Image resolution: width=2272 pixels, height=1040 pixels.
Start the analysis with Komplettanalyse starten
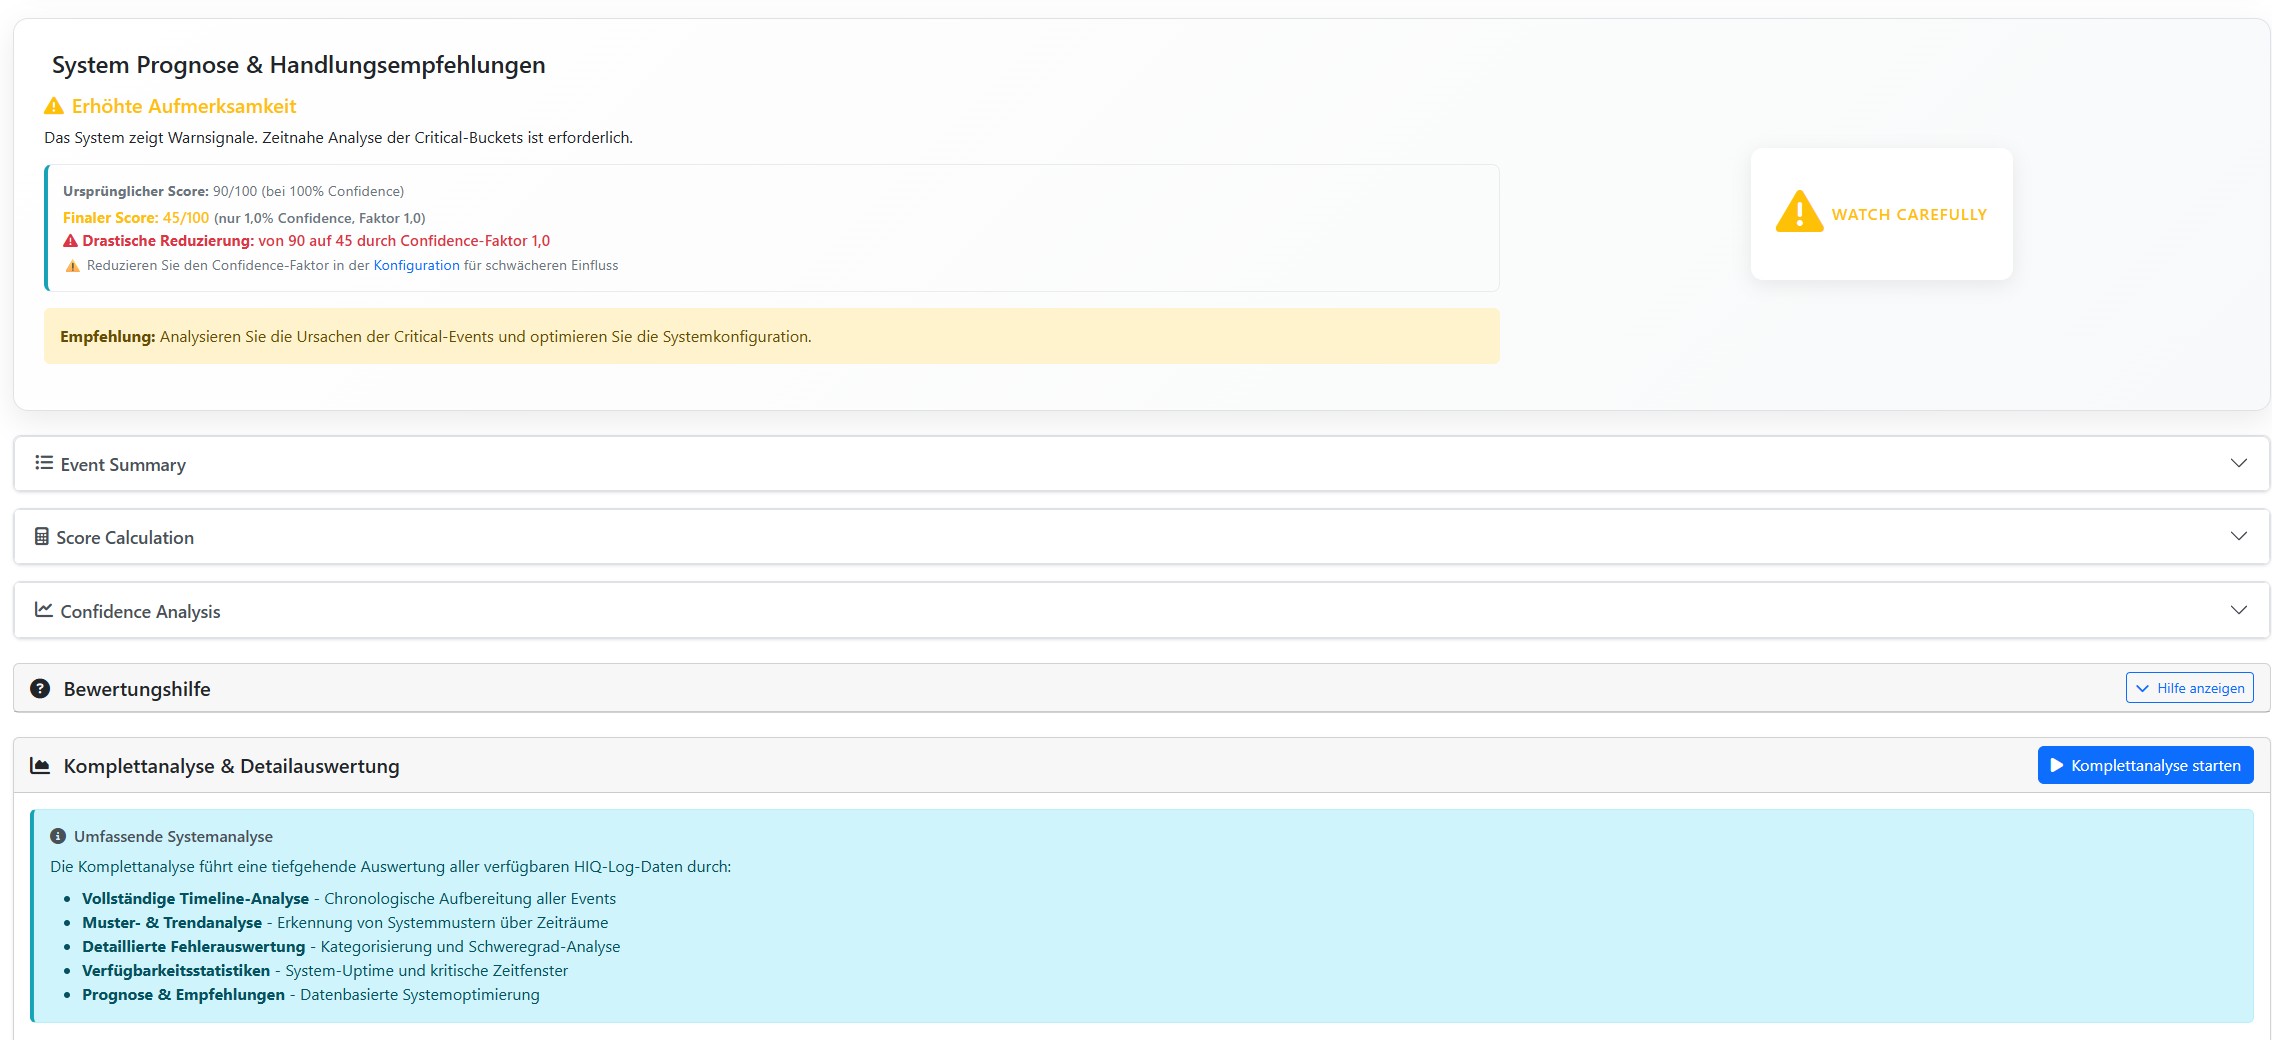tap(2145, 766)
